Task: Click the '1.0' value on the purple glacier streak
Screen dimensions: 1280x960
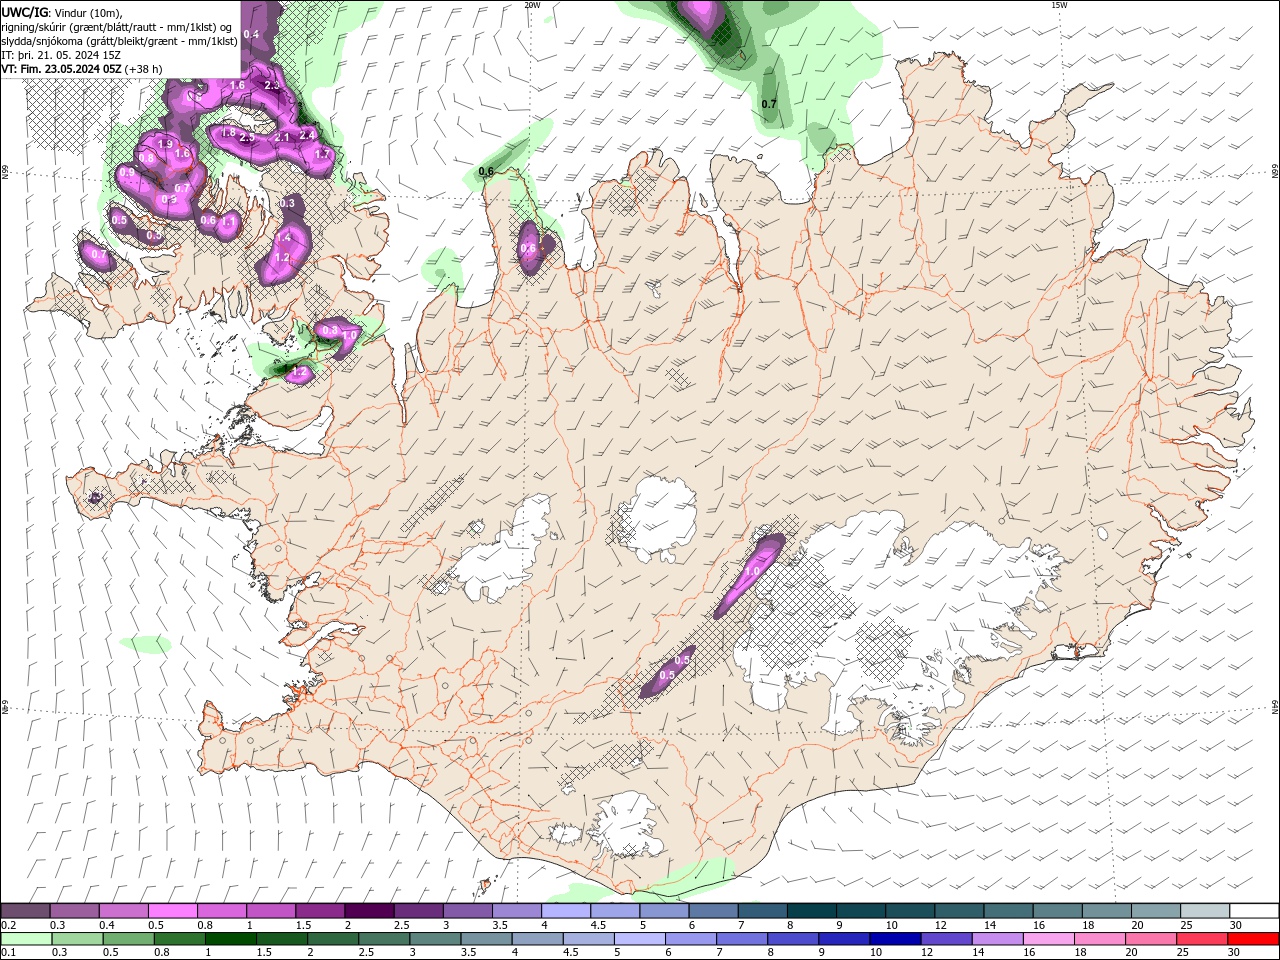Action: (x=753, y=571)
